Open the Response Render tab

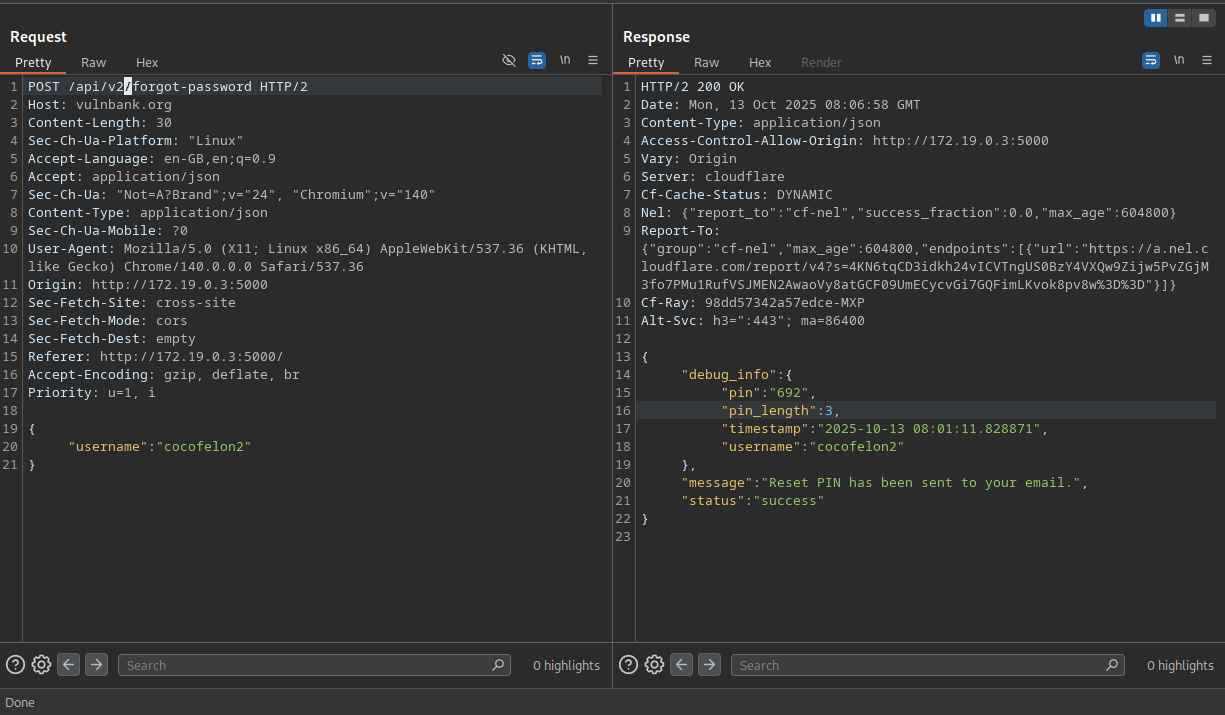click(821, 63)
